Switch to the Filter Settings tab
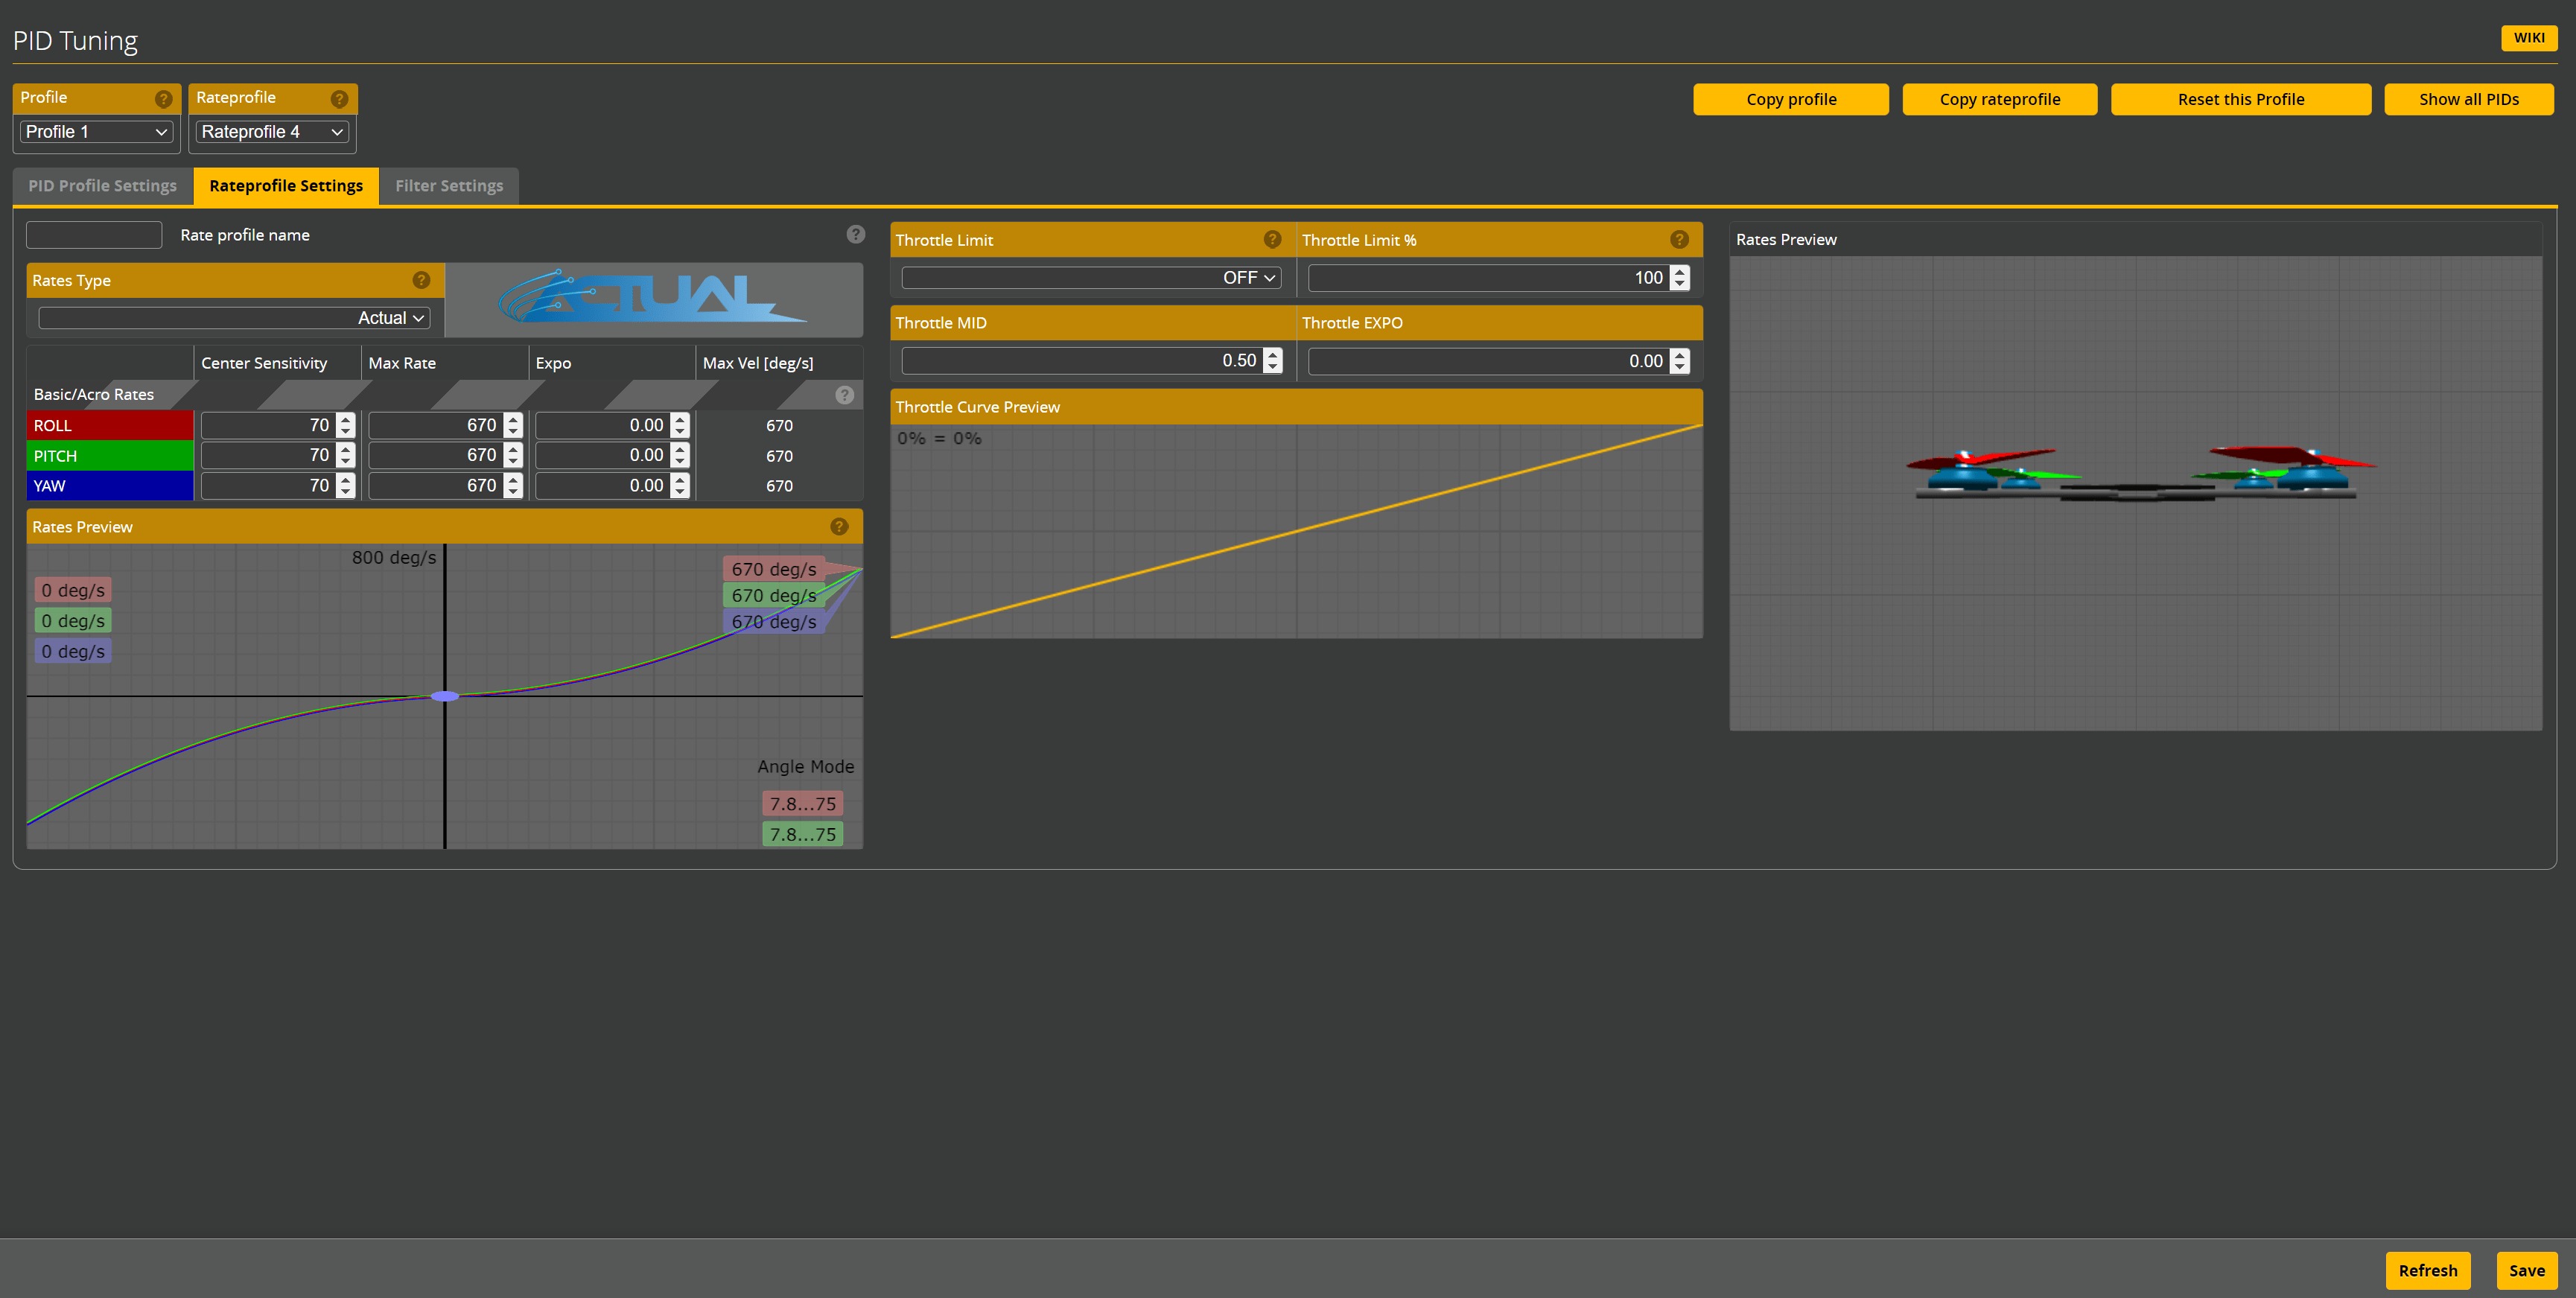 pos(448,185)
